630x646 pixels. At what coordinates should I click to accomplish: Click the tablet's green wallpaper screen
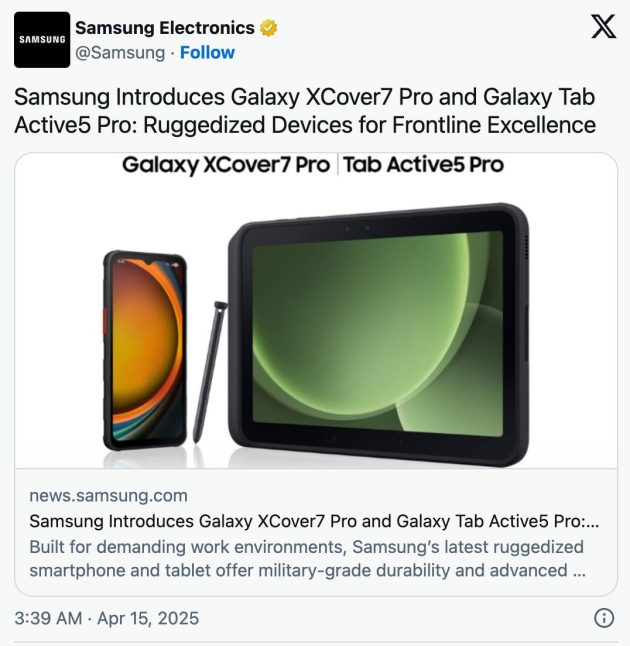coord(377,333)
